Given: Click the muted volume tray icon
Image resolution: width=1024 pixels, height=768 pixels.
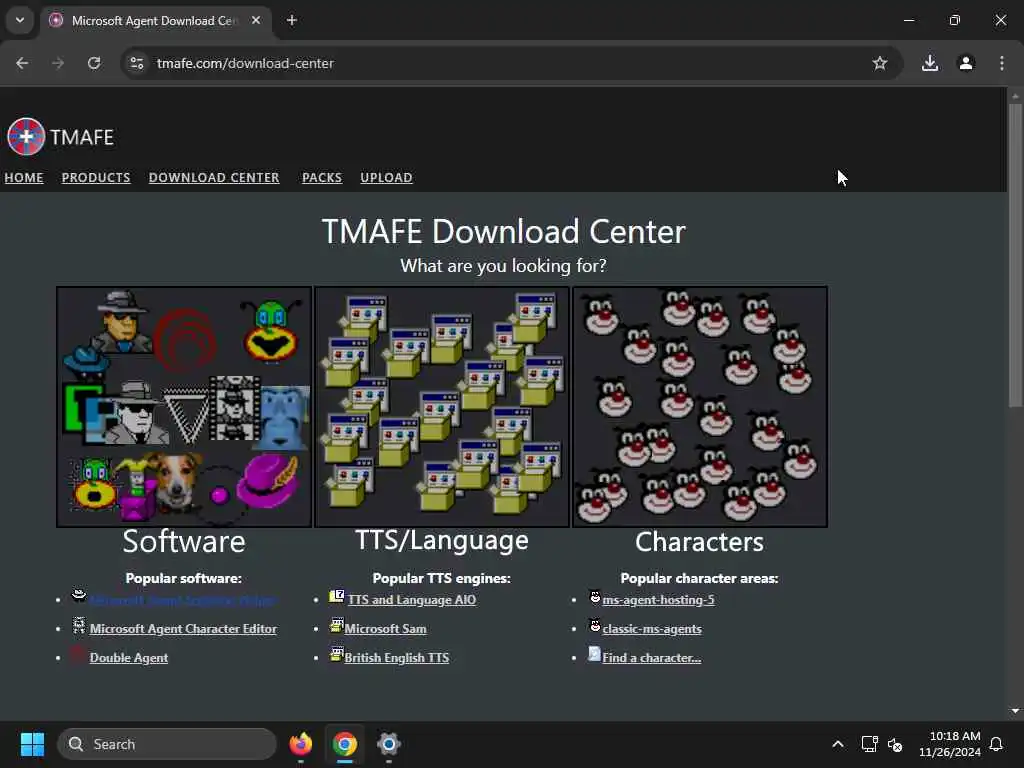Looking at the screenshot, I should 895,744.
